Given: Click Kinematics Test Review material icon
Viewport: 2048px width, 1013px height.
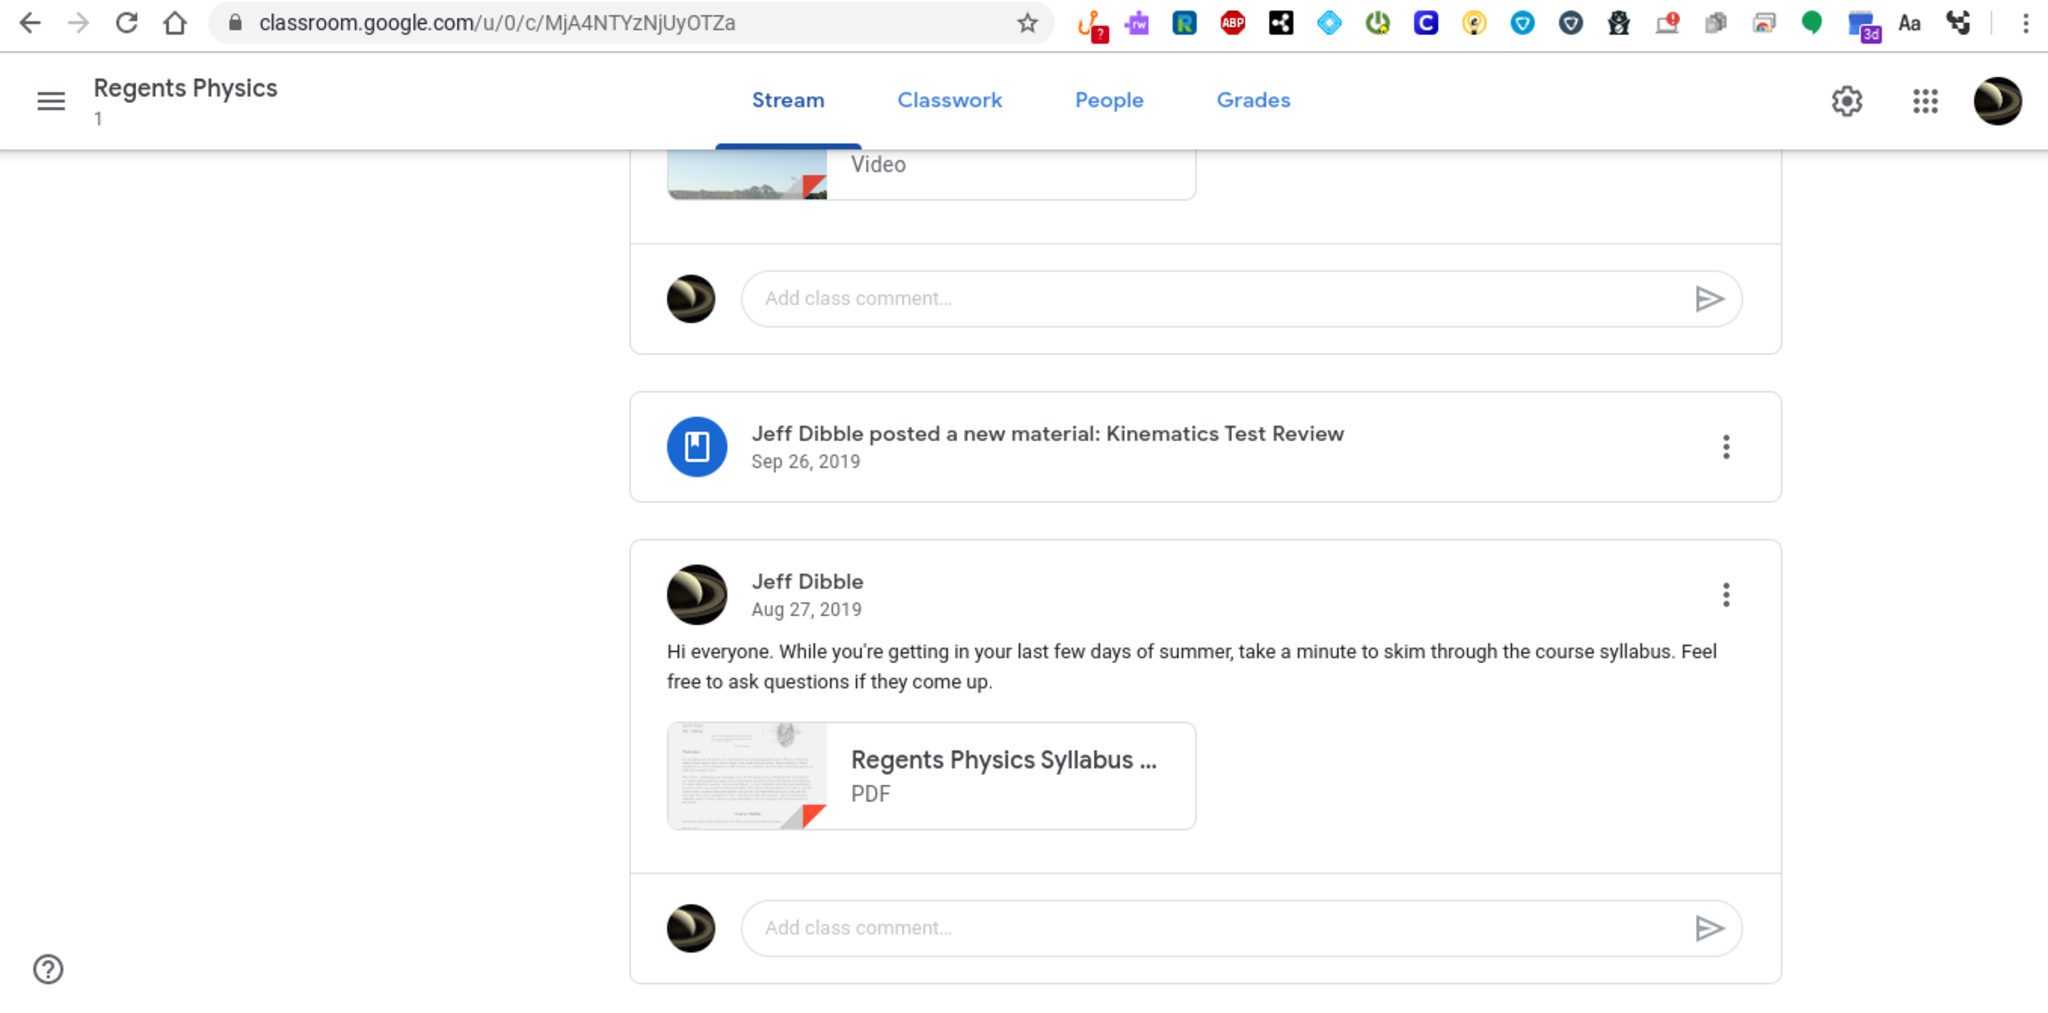Looking at the screenshot, I should coord(697,447).
